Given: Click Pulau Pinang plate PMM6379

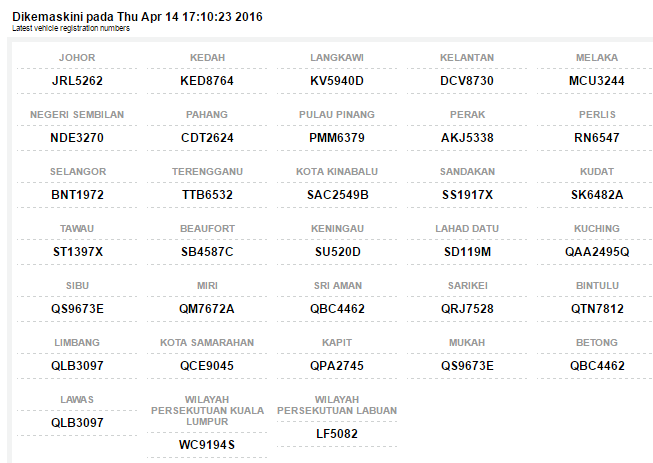Looking at the screenshot, I should (337, 138).
